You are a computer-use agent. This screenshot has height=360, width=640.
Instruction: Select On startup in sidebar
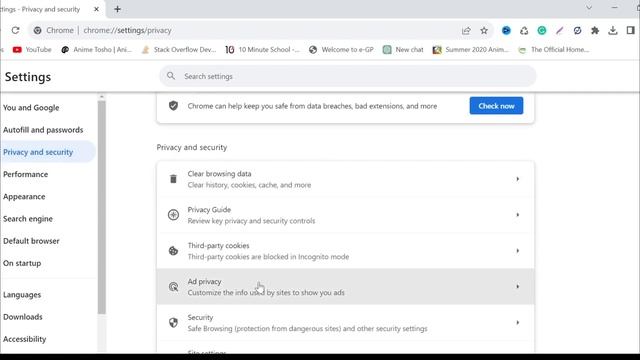coord(22,263)
